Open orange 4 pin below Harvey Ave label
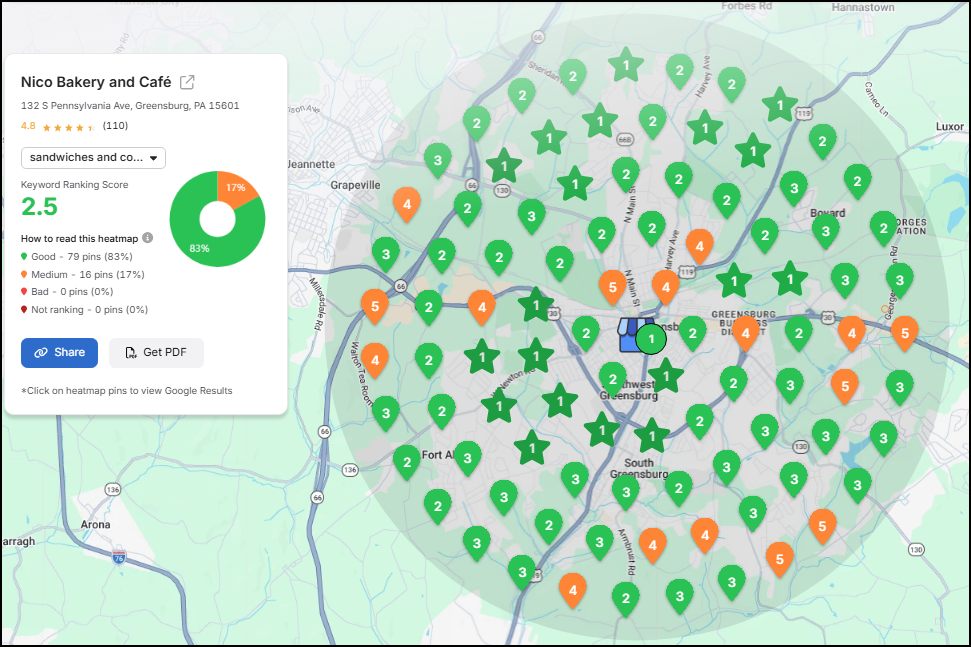Screen dimensions: 971x647 coord(666,288)
